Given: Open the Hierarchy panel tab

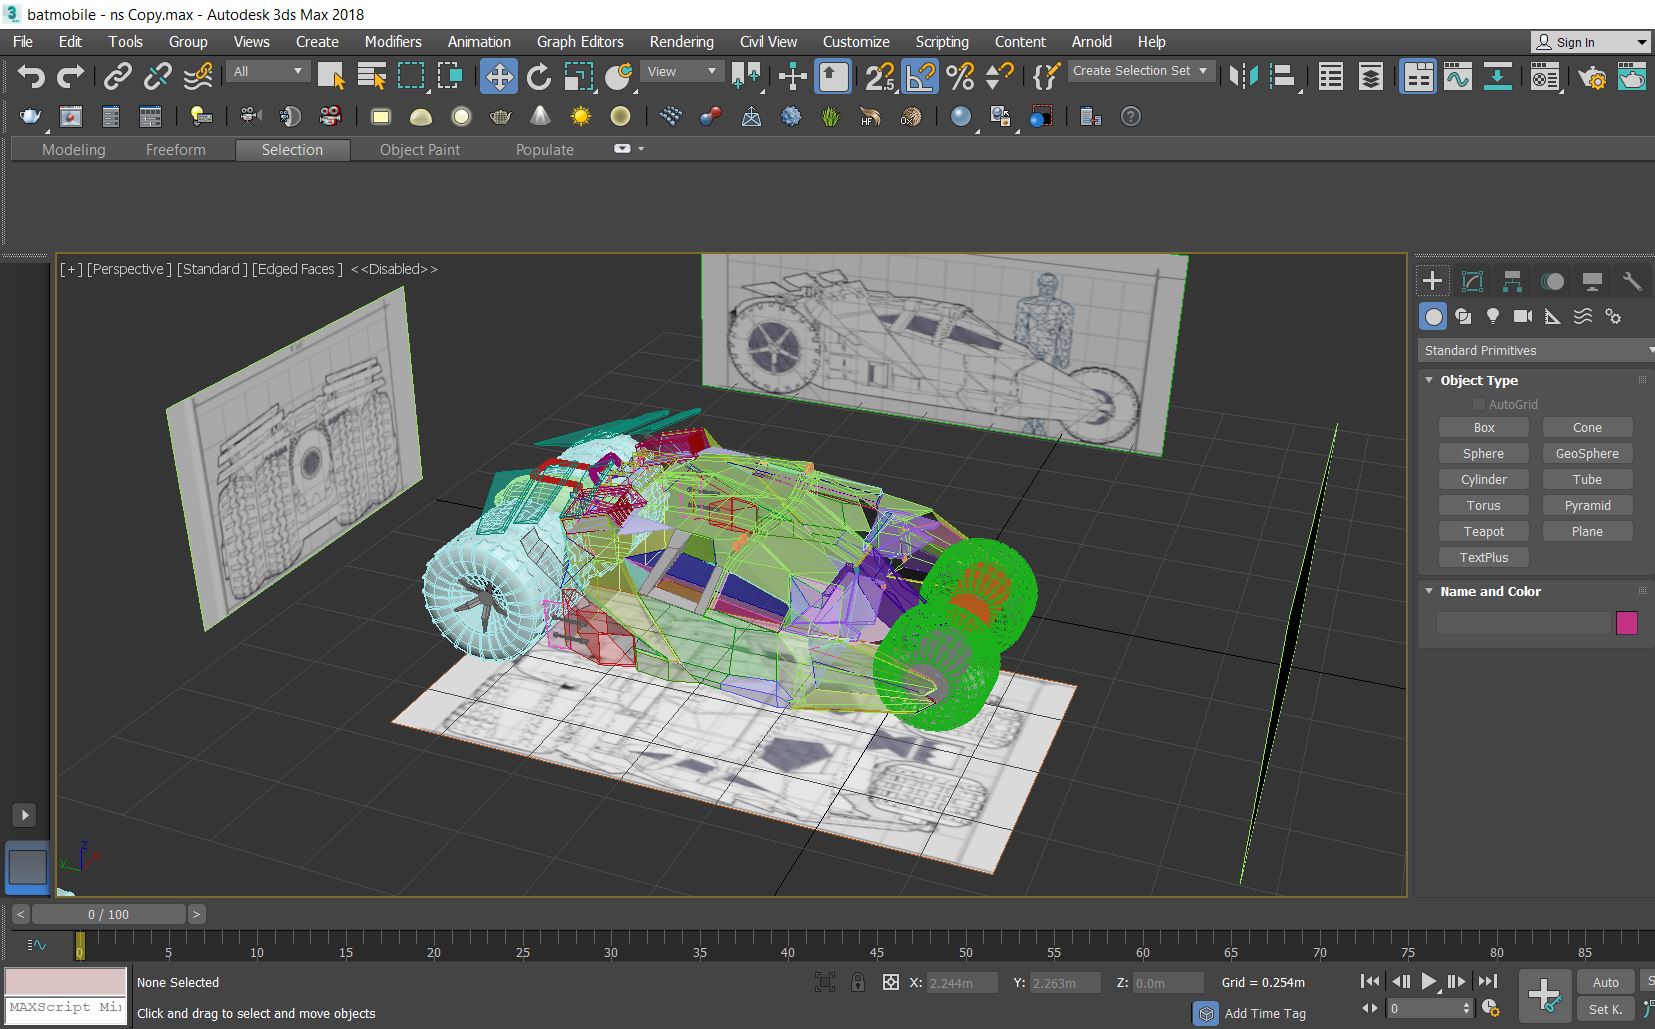Looking at the screenshot, I should 1512,281.
